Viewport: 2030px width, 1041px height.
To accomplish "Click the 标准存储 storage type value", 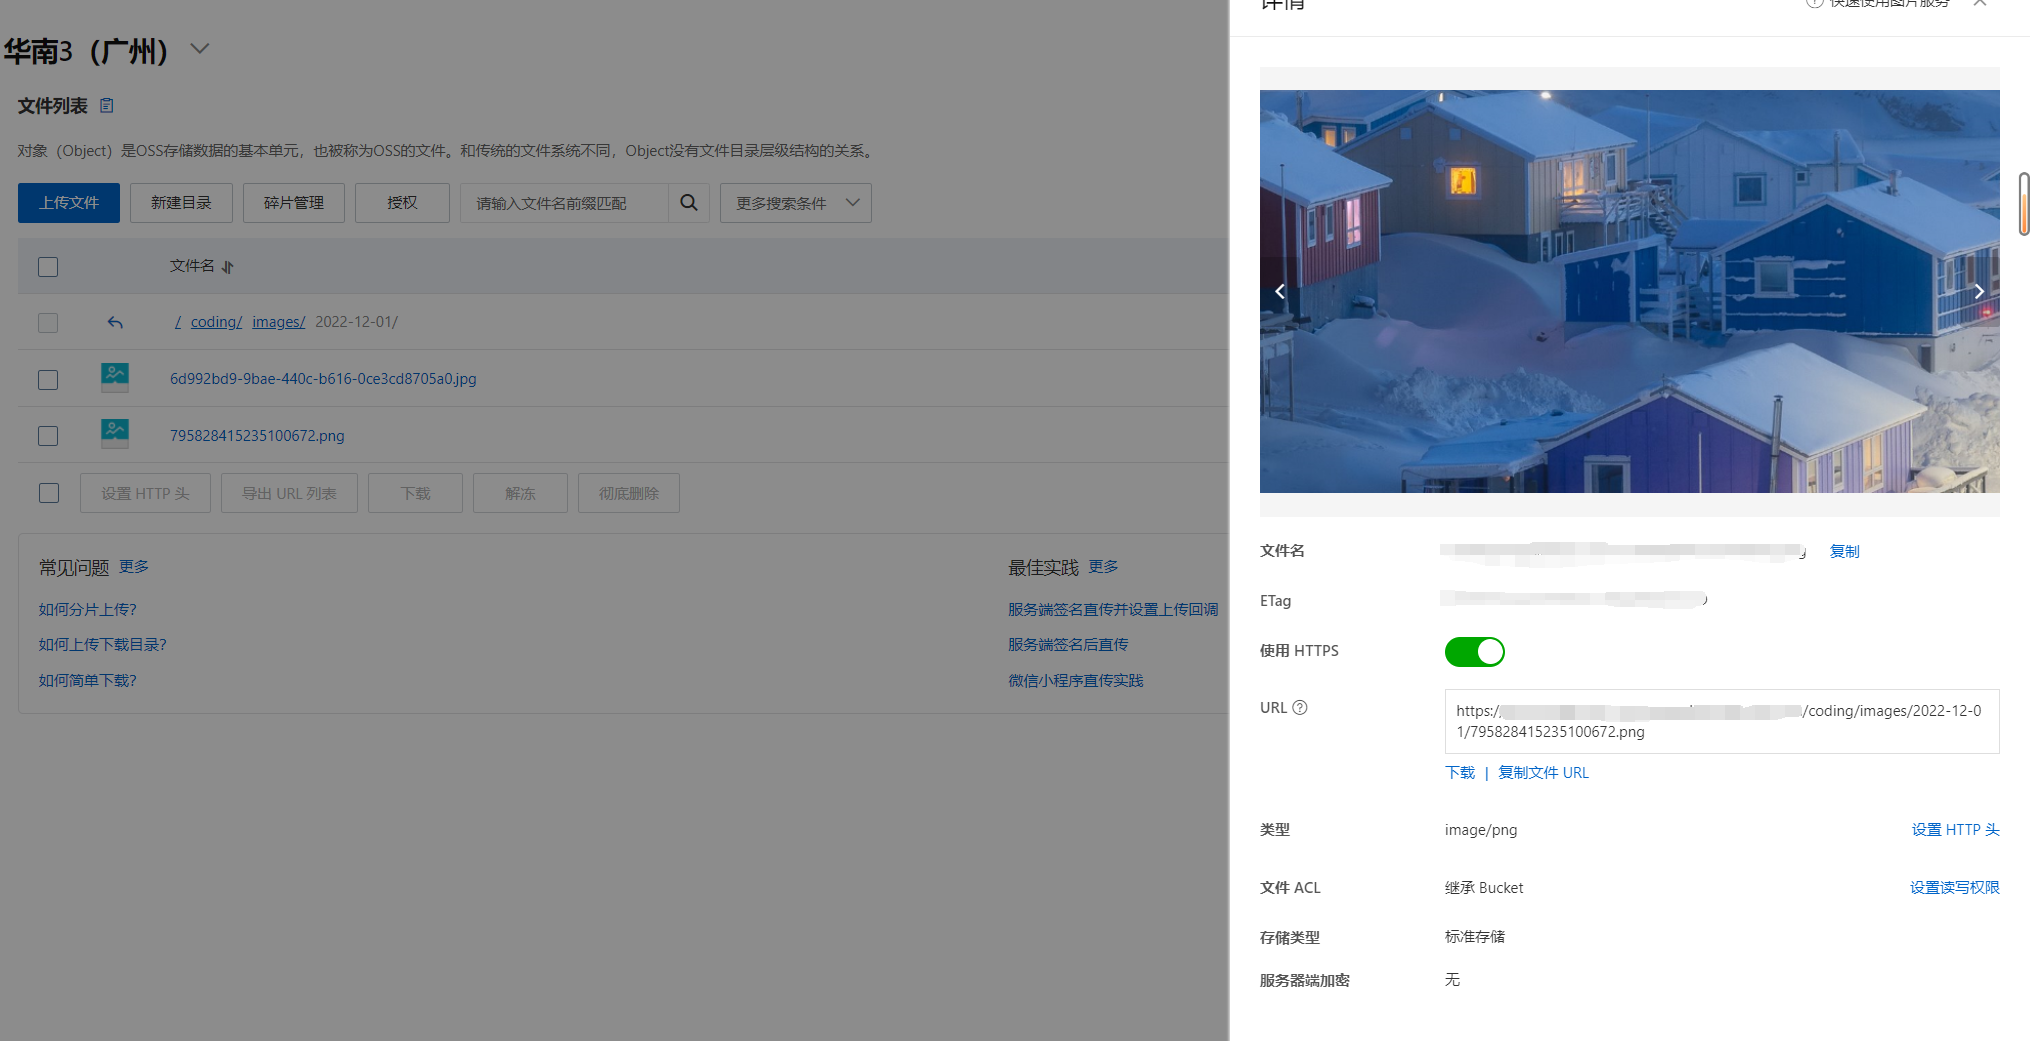I will (x=1475, y=937).
